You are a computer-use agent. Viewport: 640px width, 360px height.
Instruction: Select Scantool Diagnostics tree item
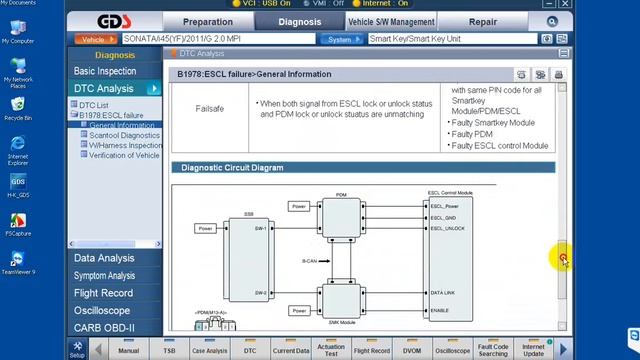(124, 135)
